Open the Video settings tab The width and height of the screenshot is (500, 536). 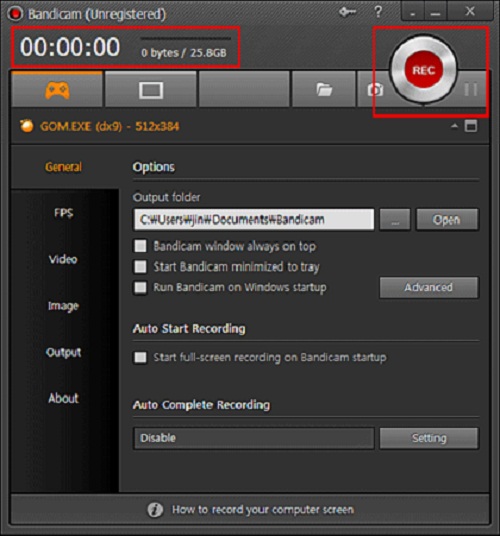(64, 259)
